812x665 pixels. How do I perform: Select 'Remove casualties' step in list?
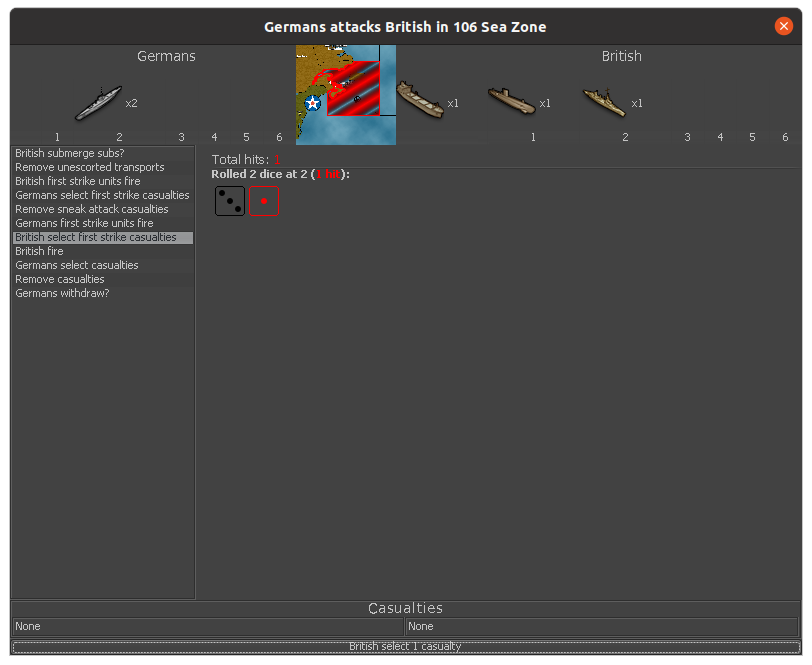pyautogui.click(x=60, y=279)
